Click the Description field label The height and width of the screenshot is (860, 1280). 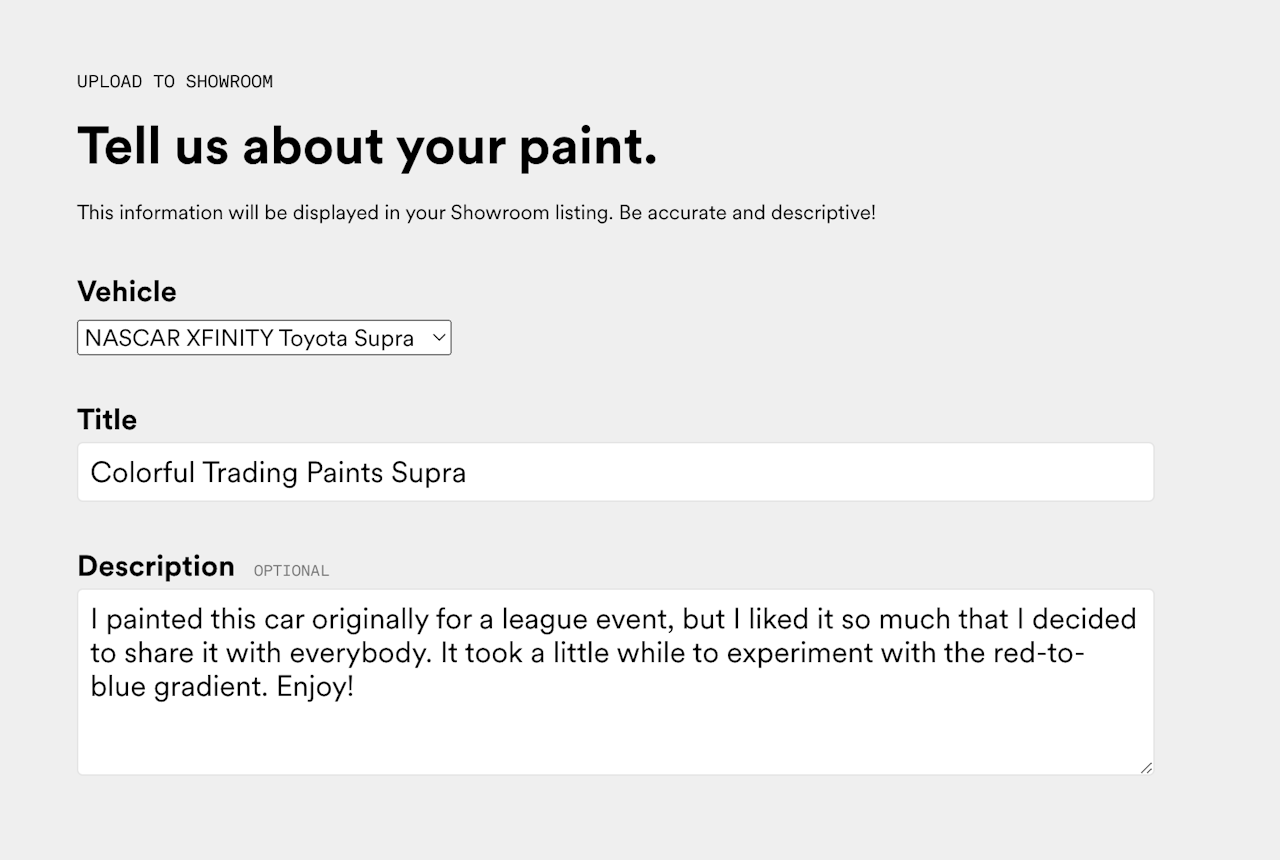156,566
